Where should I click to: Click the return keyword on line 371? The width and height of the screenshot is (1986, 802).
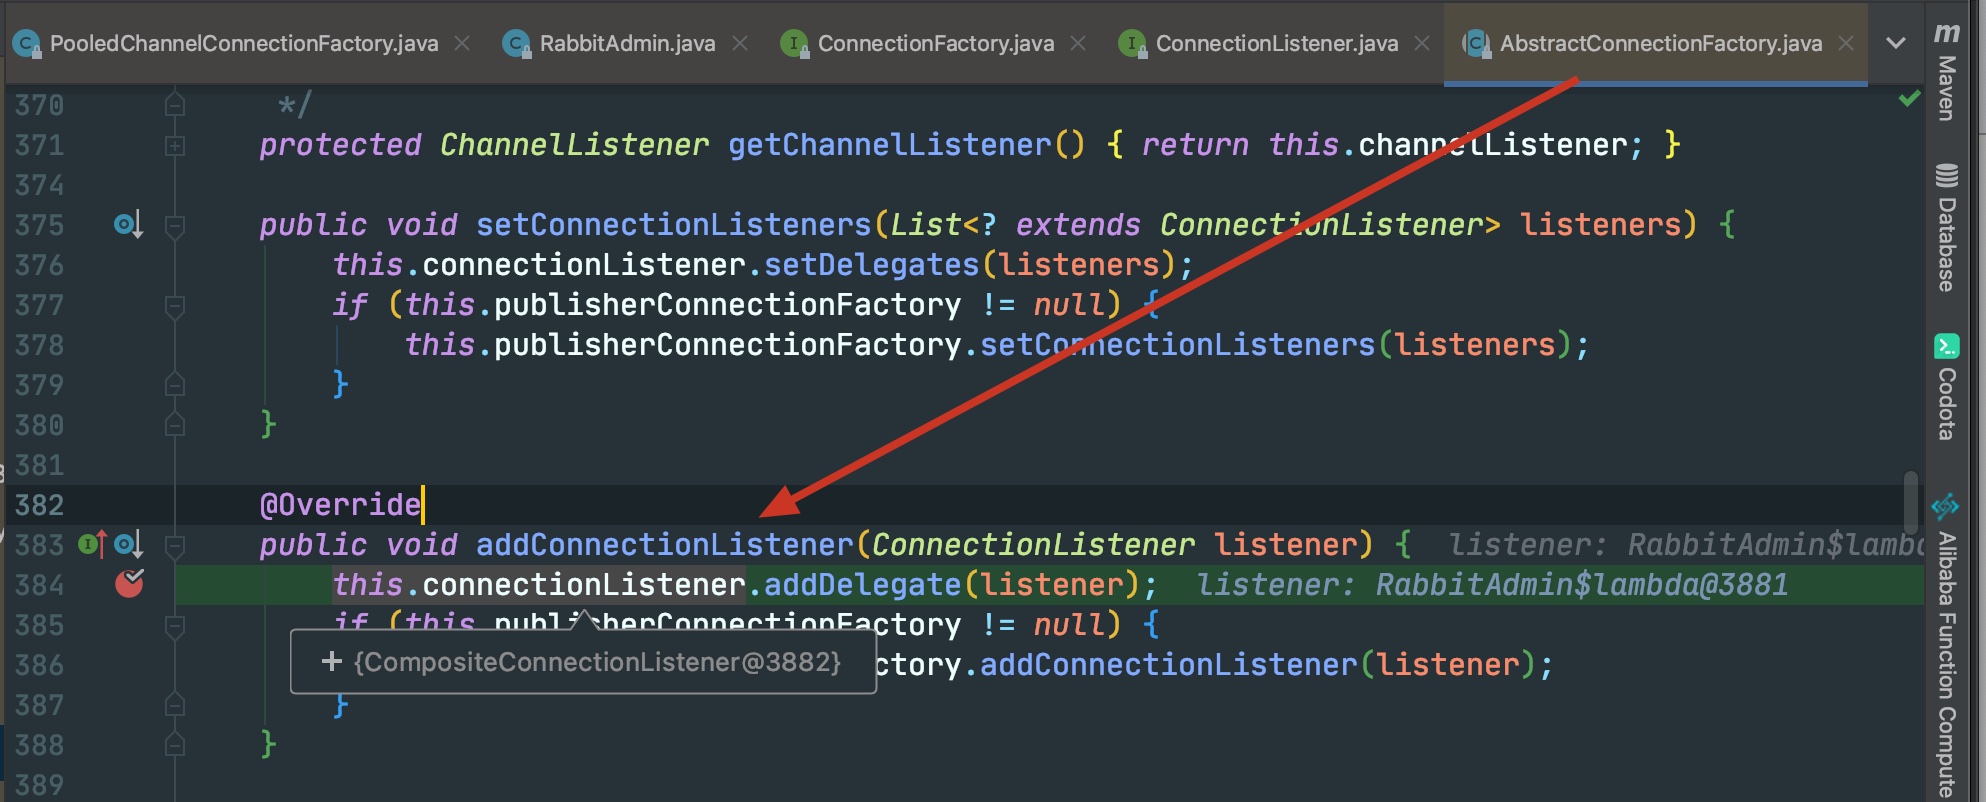tap(1195, 144)
